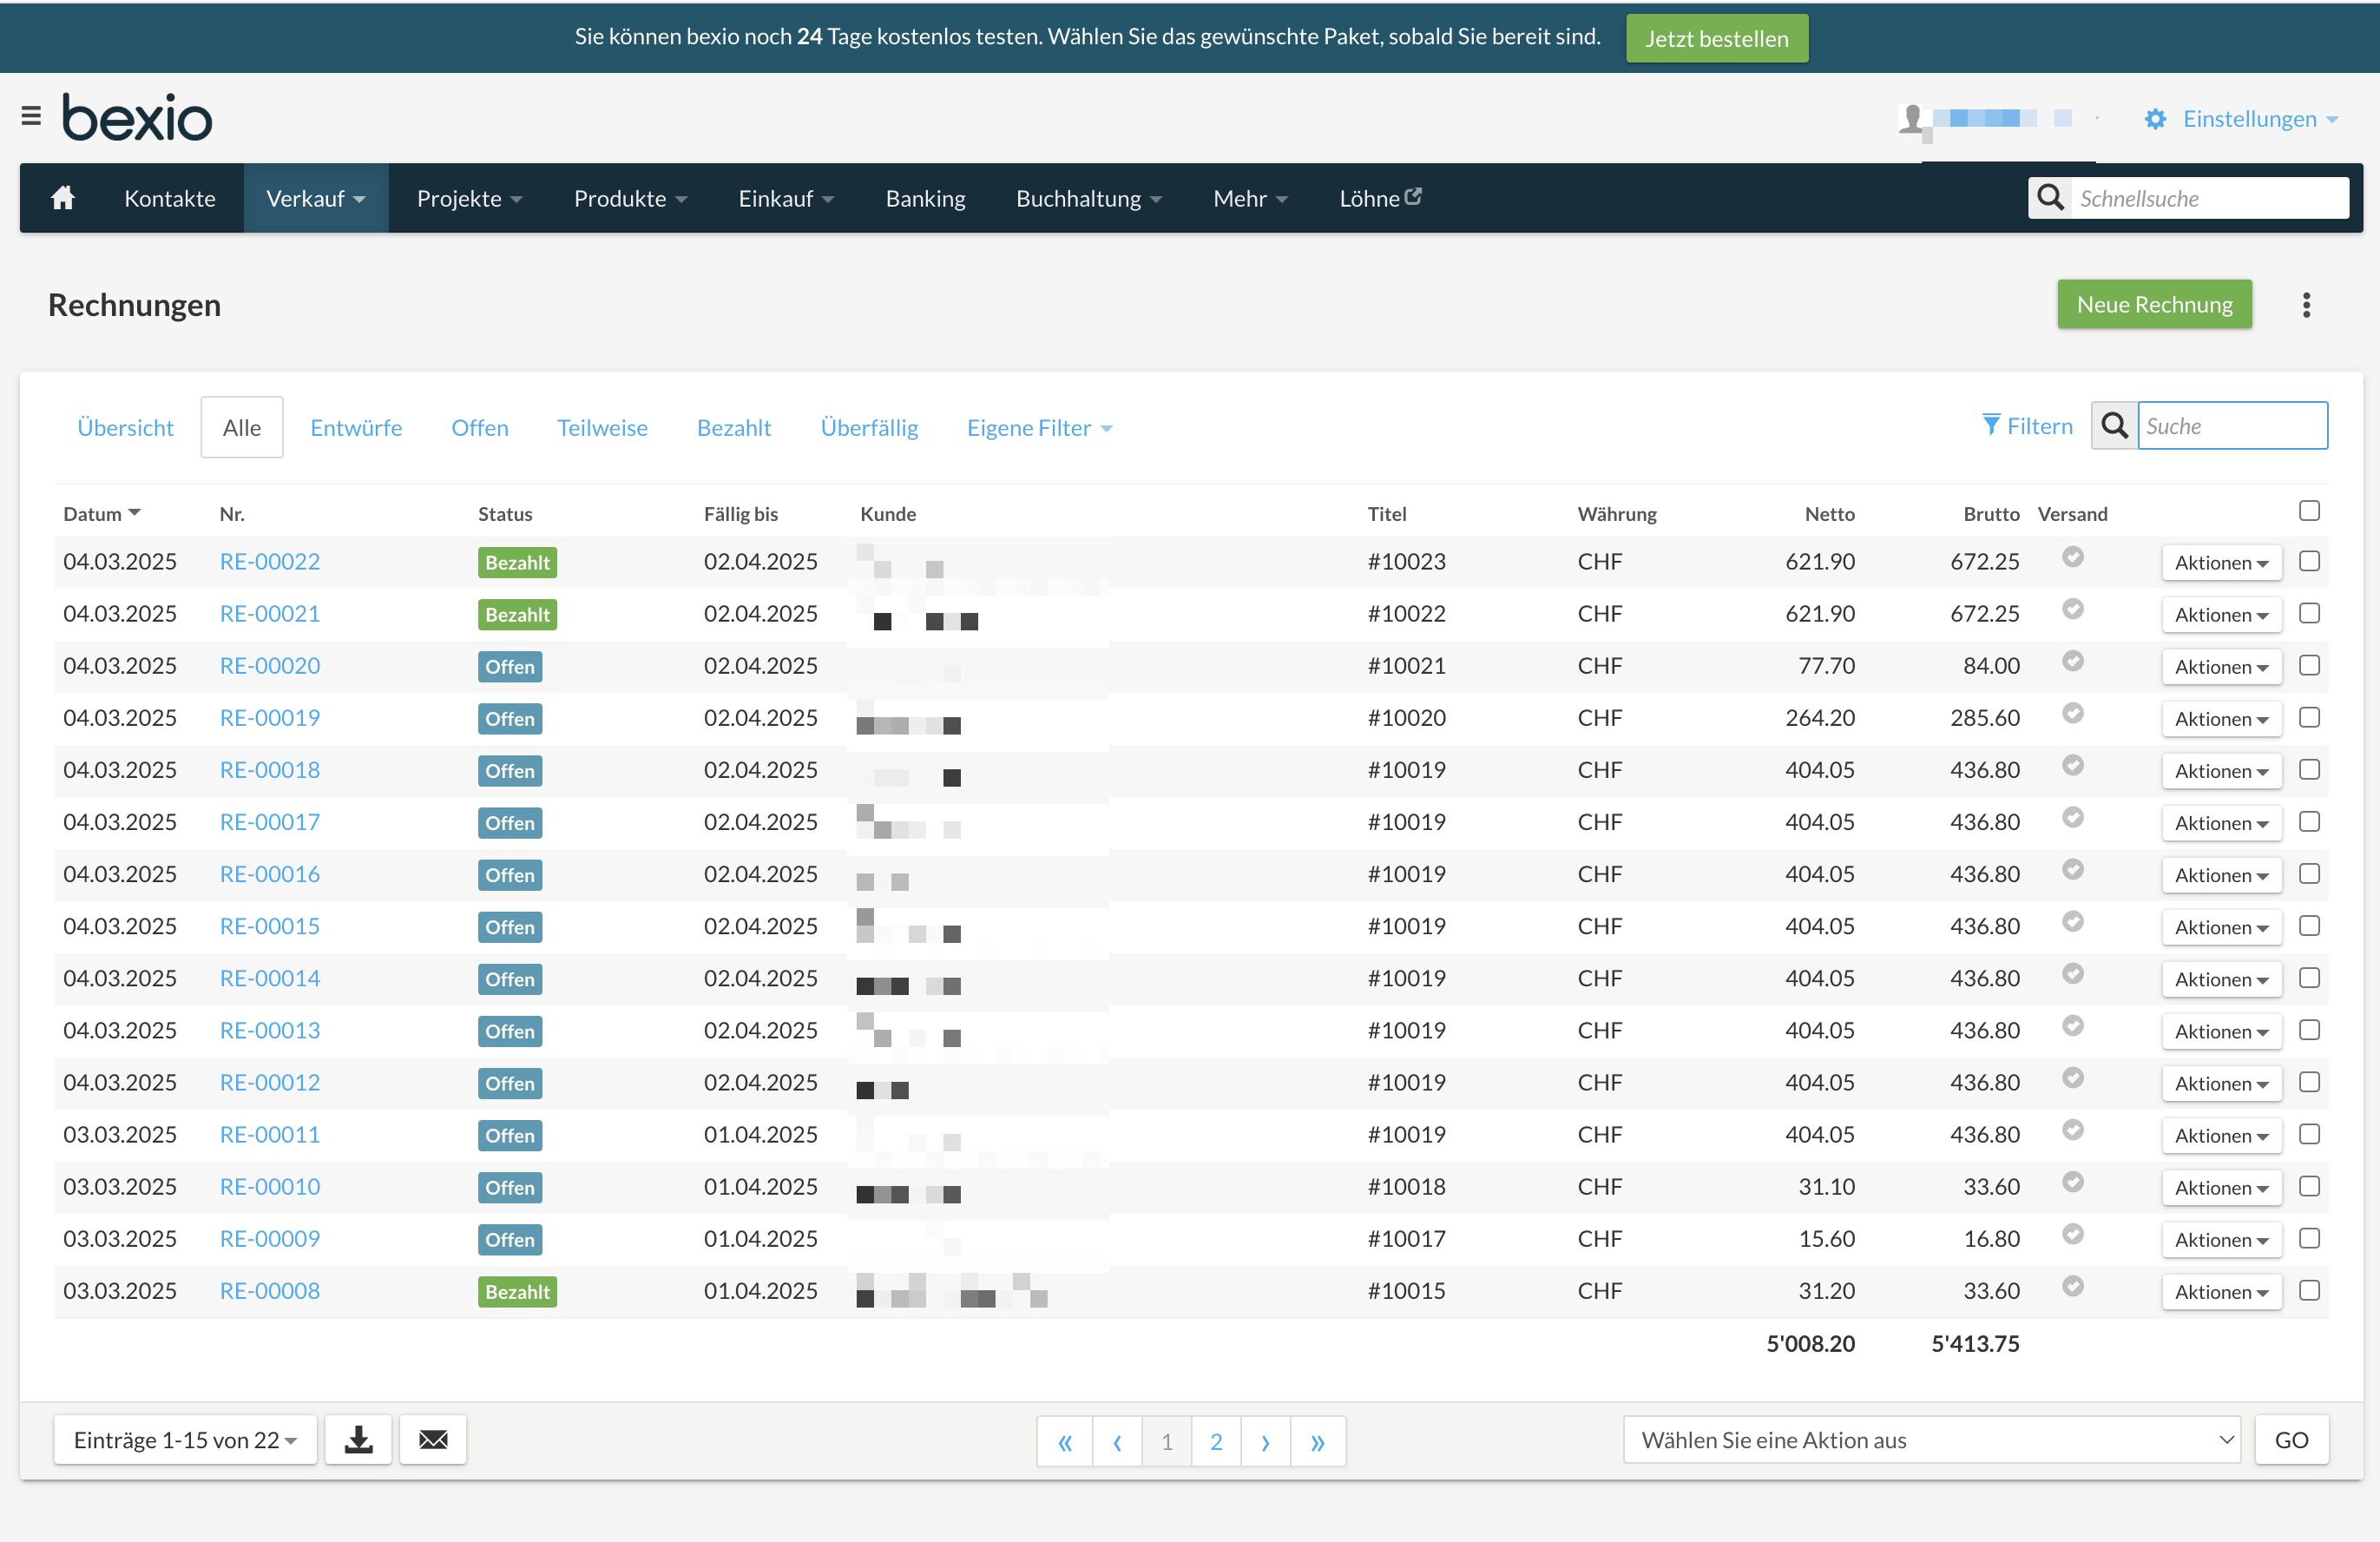Select the checkbox for invoice RE-00008
The image size is (2380, 1542).
click(x=2309, y=1290)
